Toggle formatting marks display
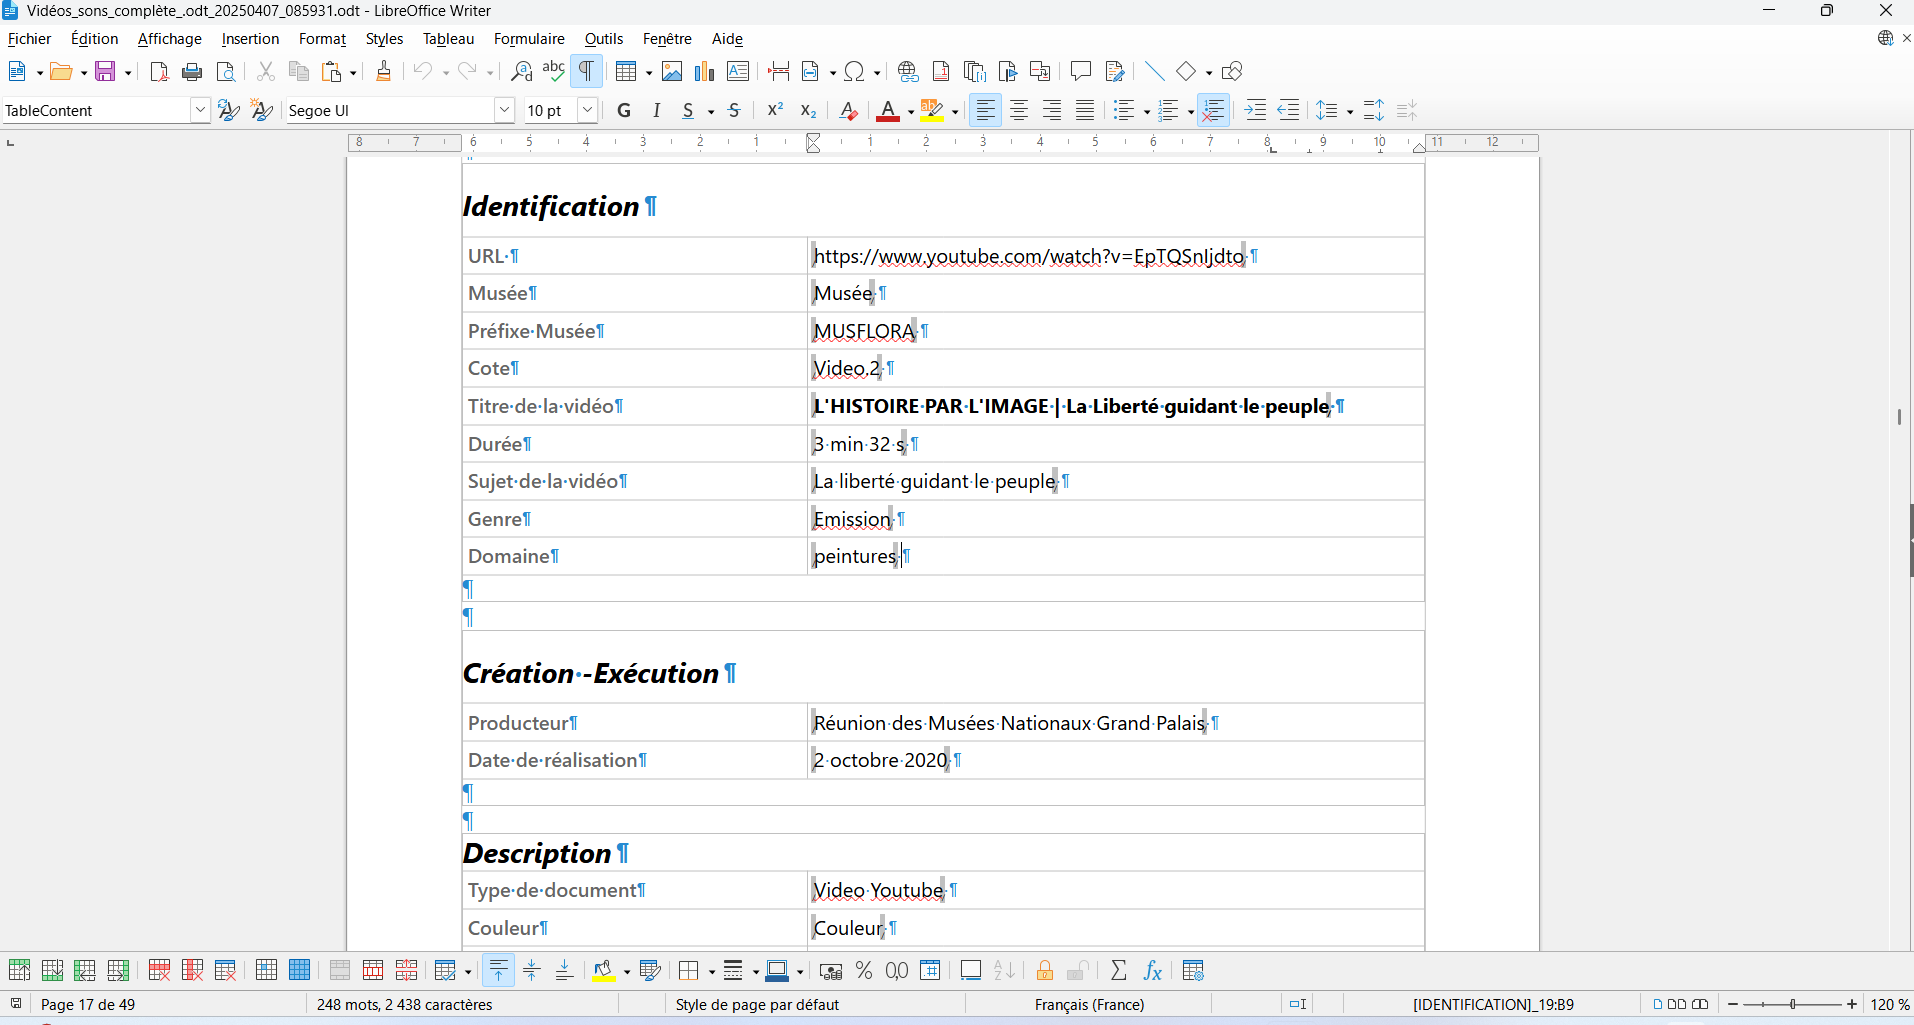The image size is (1914, 1025). tap(586, 71)
